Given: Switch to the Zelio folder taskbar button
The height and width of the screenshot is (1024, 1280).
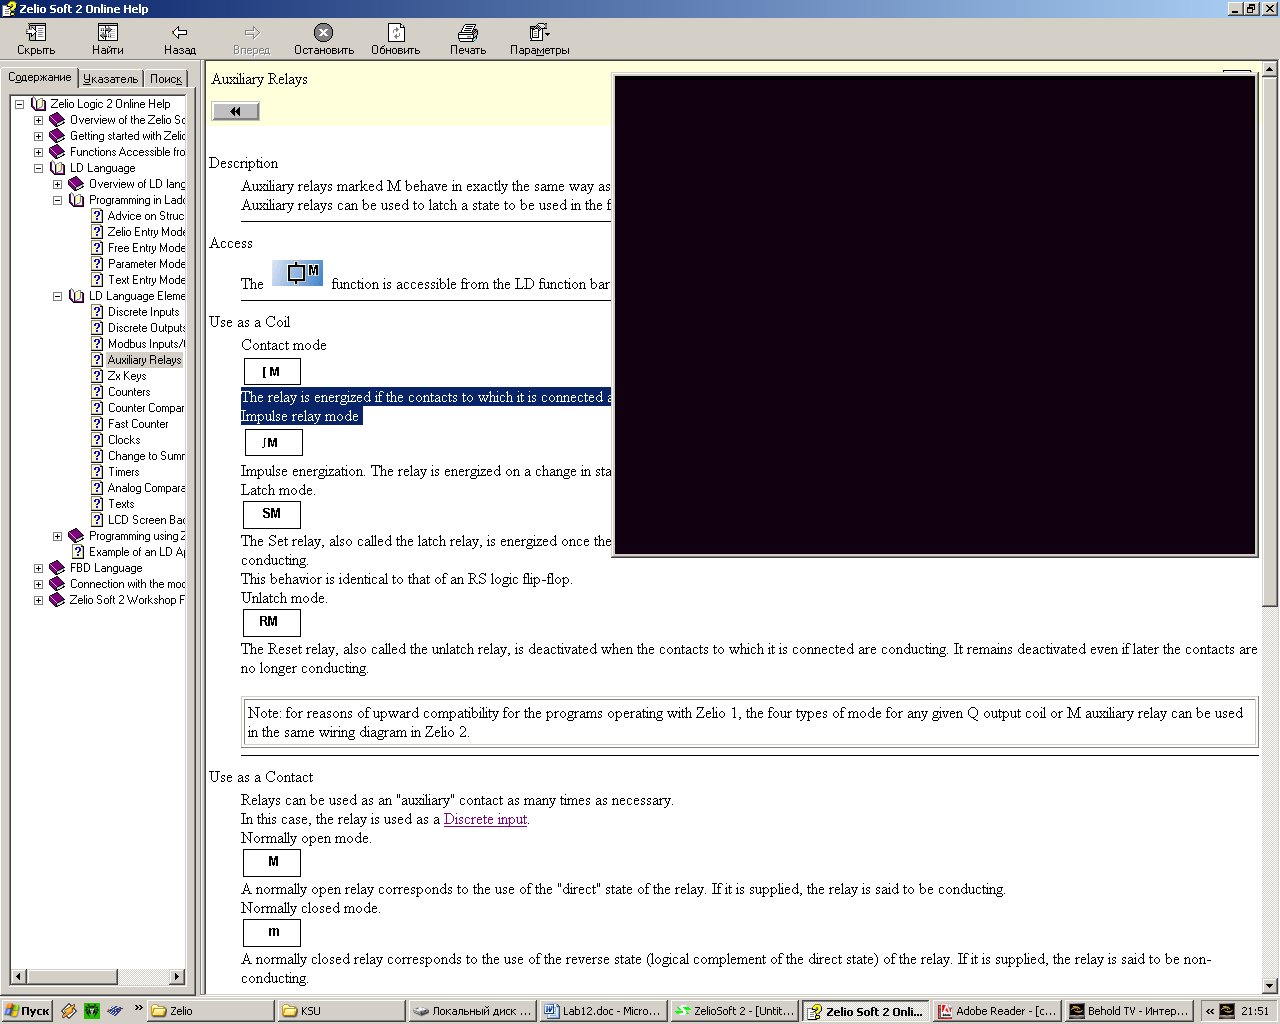Looking at the screenshot, I should coord(211,1011).
